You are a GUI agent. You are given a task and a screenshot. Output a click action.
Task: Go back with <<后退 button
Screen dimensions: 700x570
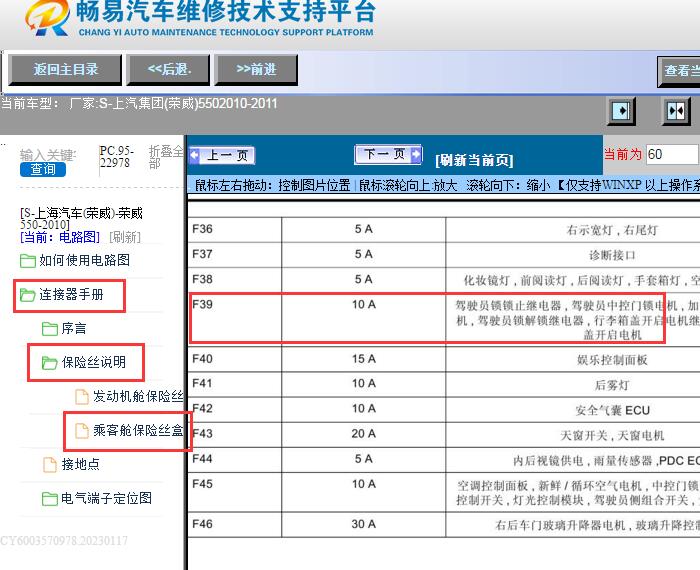[x=168, y=70]
